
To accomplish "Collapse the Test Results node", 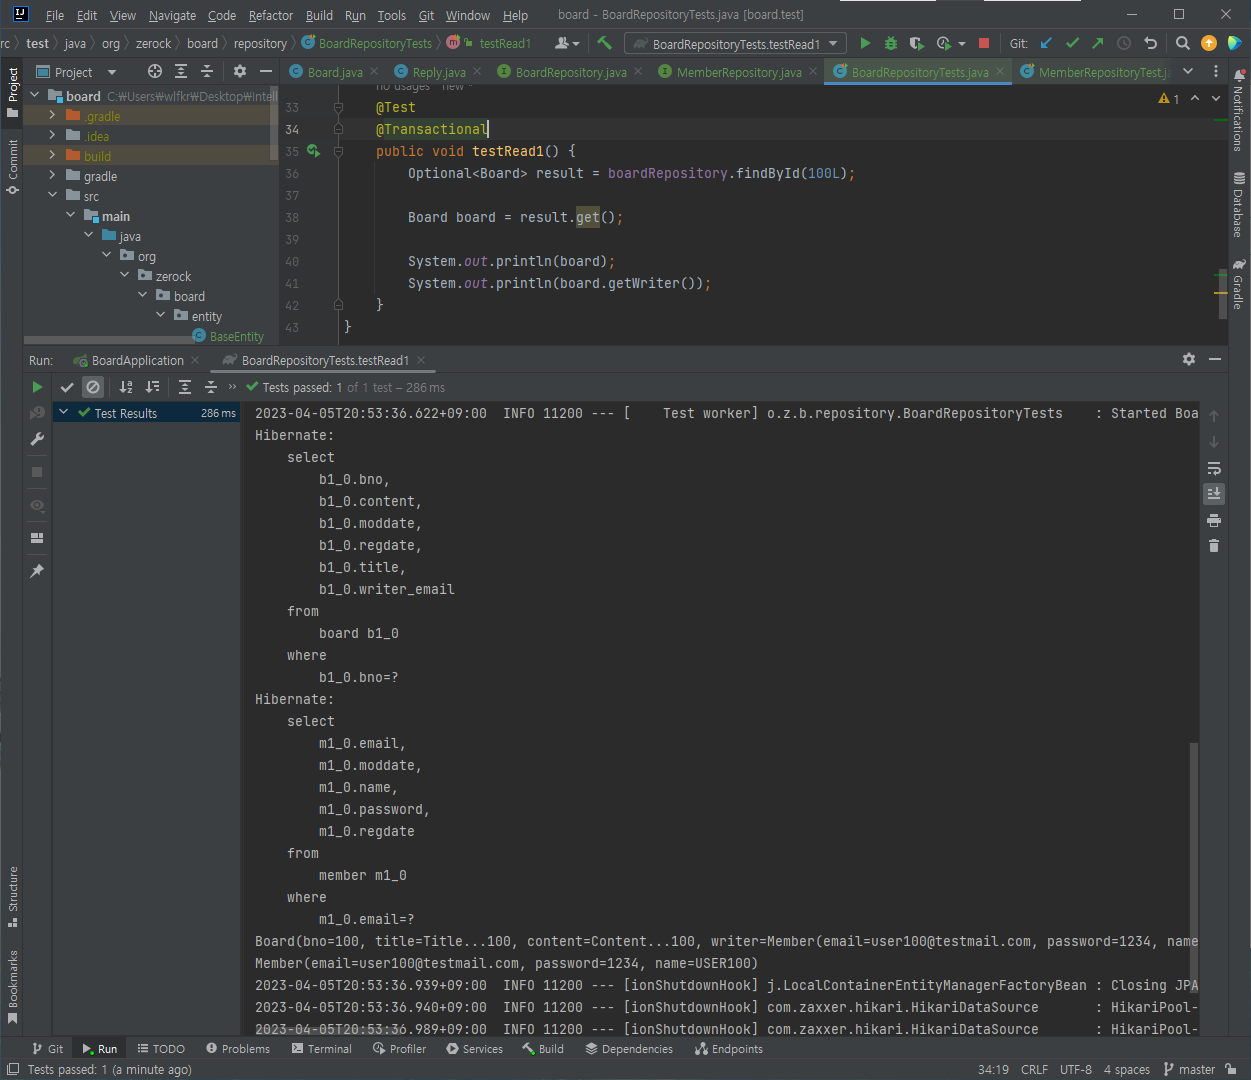I will pyautogui.click(x=64, y=412).
